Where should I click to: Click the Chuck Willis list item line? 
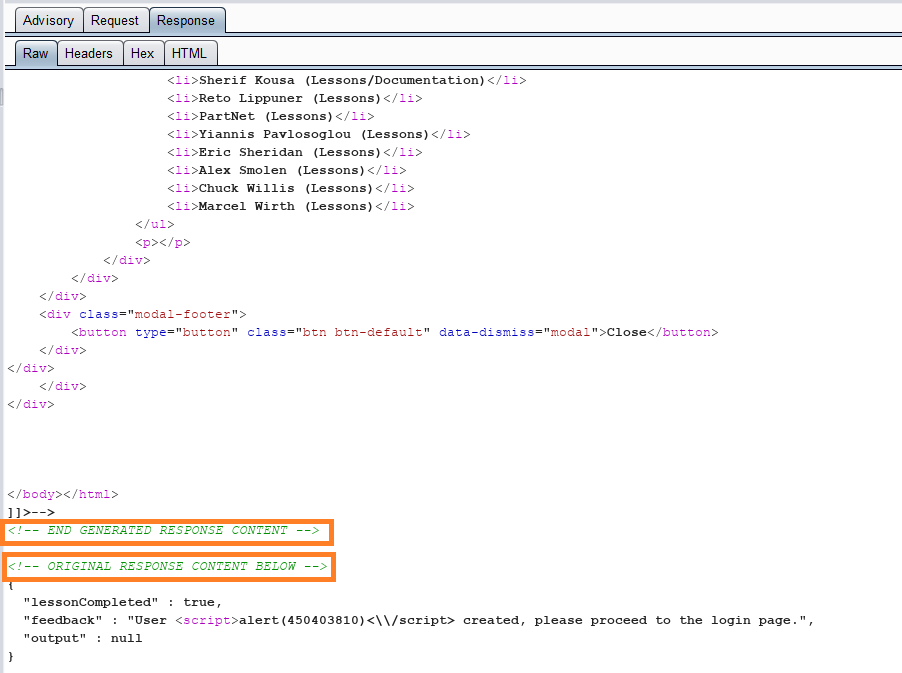click(291, 189)
